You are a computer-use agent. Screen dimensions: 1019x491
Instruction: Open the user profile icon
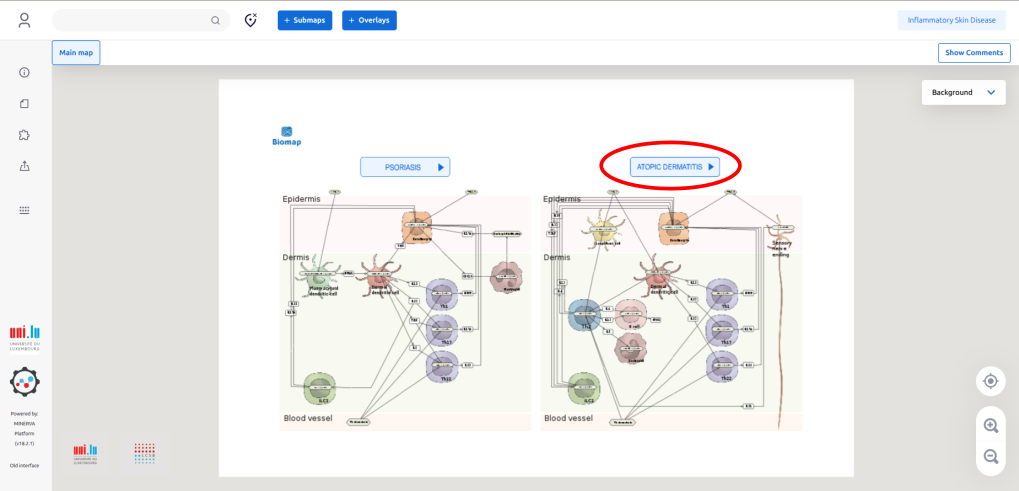(x=25, y=20)
